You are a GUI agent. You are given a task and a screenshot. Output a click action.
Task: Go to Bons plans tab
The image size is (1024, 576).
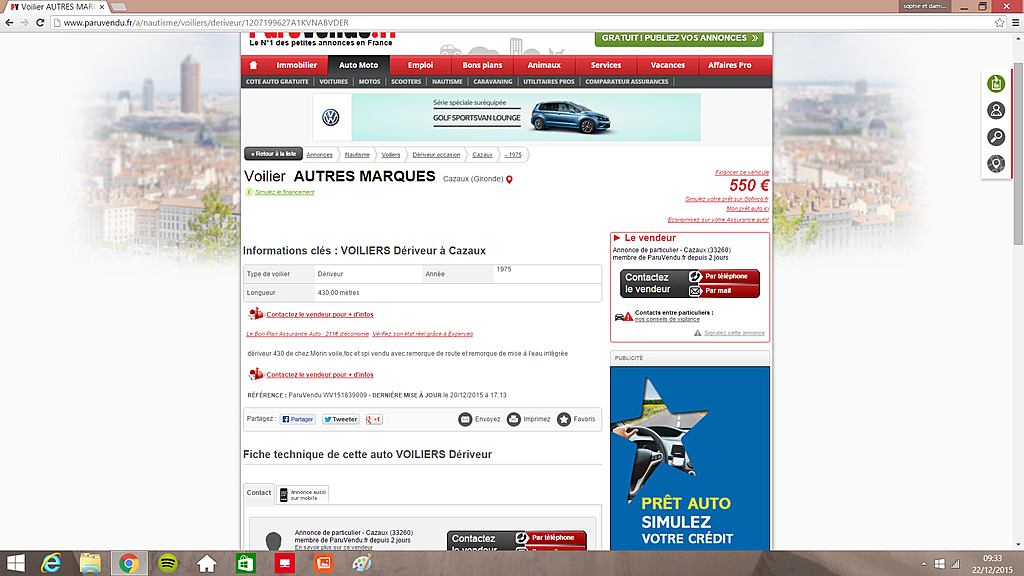pyautogui.click(x=483, y=65)
